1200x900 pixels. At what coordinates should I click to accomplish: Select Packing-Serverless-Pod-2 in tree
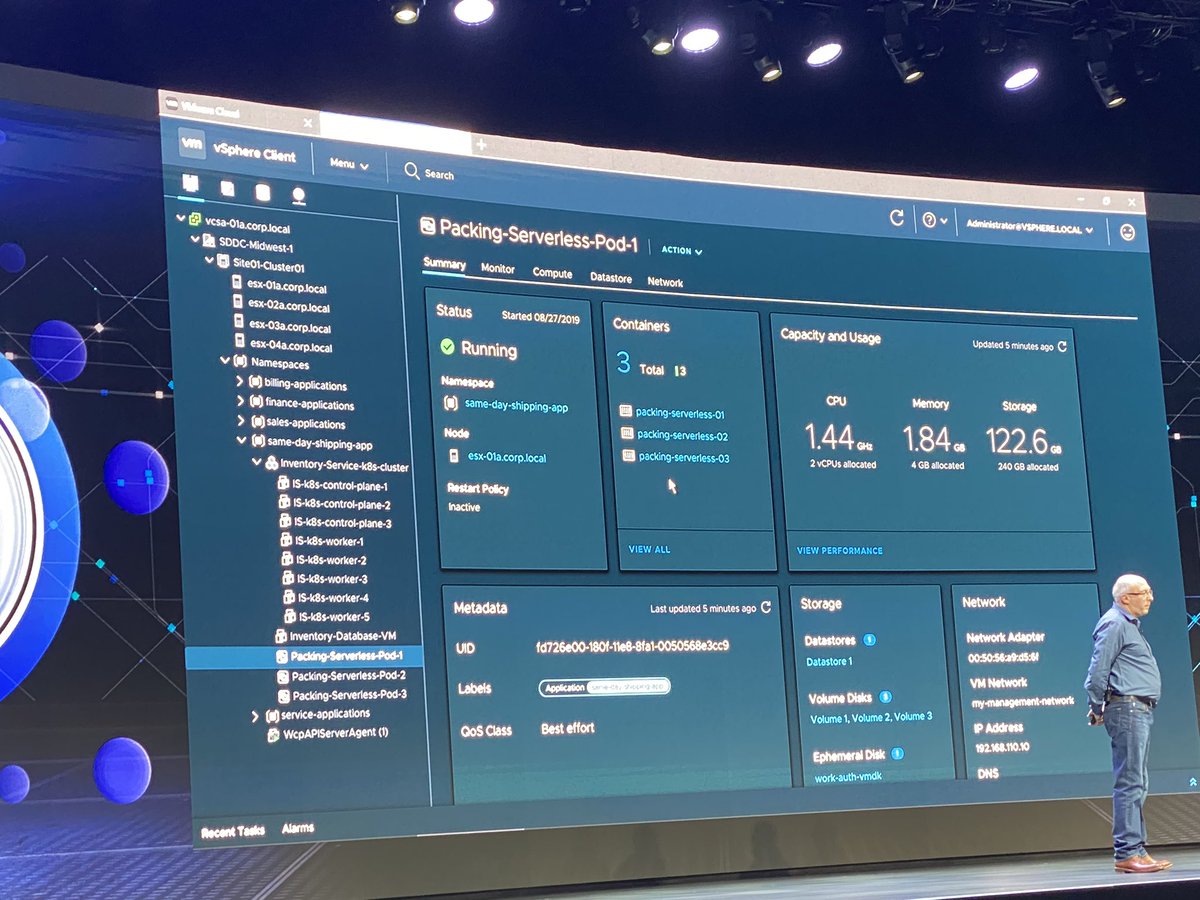(341, 676)
